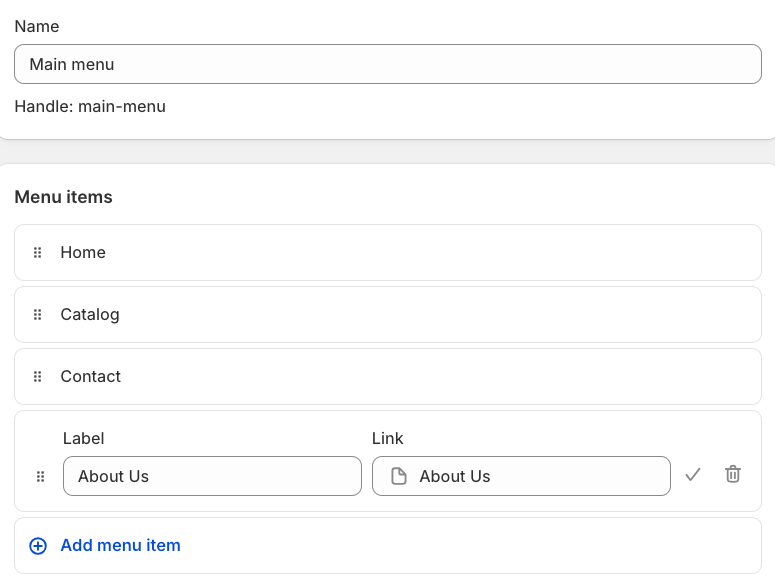Click the Label column label
775x587 pixels.
(84, 438)
